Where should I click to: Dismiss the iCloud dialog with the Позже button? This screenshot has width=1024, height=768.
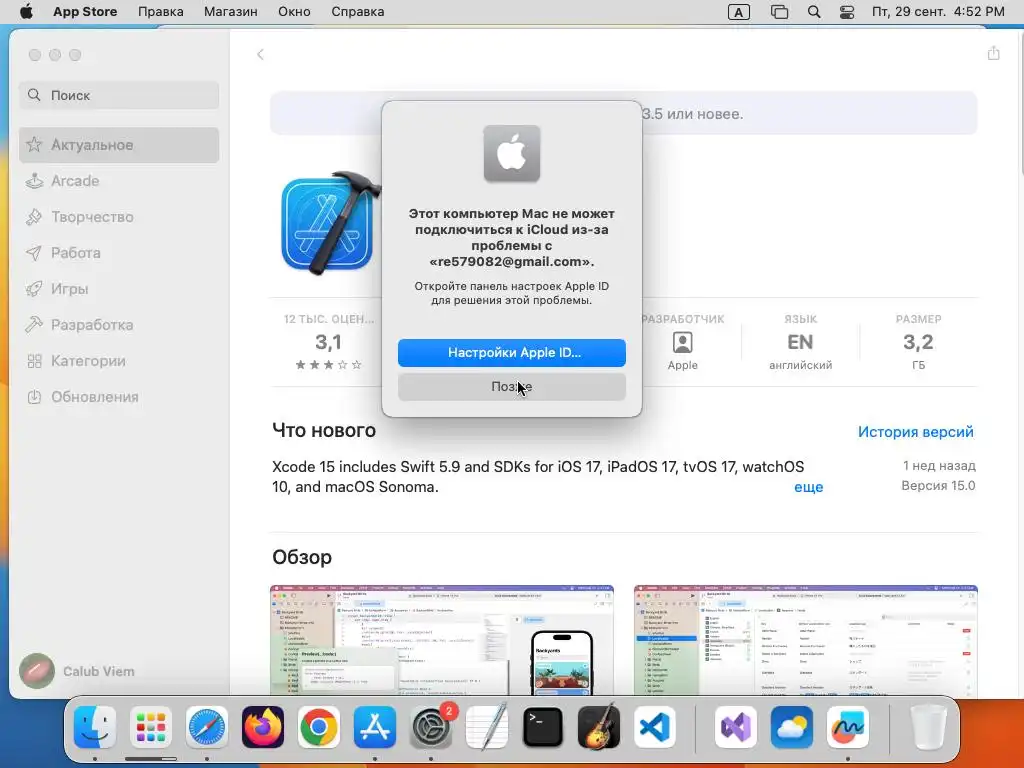[x=511, y=387]
